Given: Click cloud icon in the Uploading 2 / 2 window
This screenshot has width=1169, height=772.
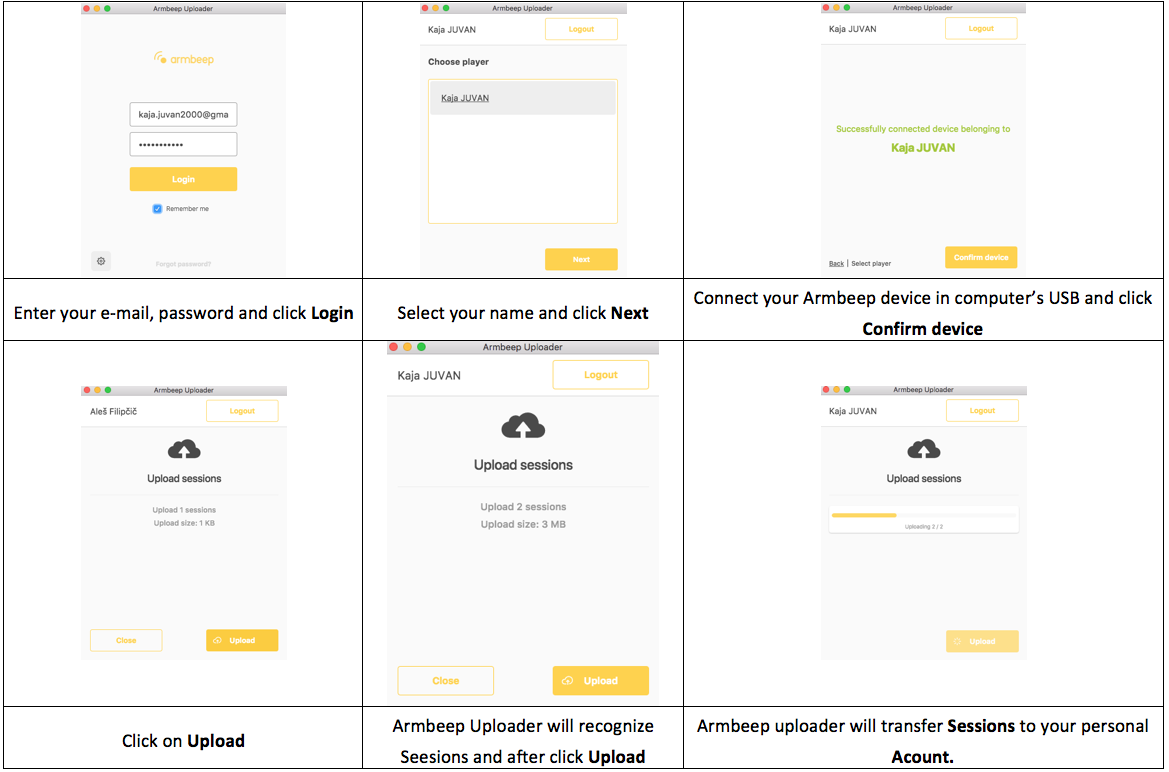Looking at the screenshot, I should pyautogui.click(x=924, y=449).
